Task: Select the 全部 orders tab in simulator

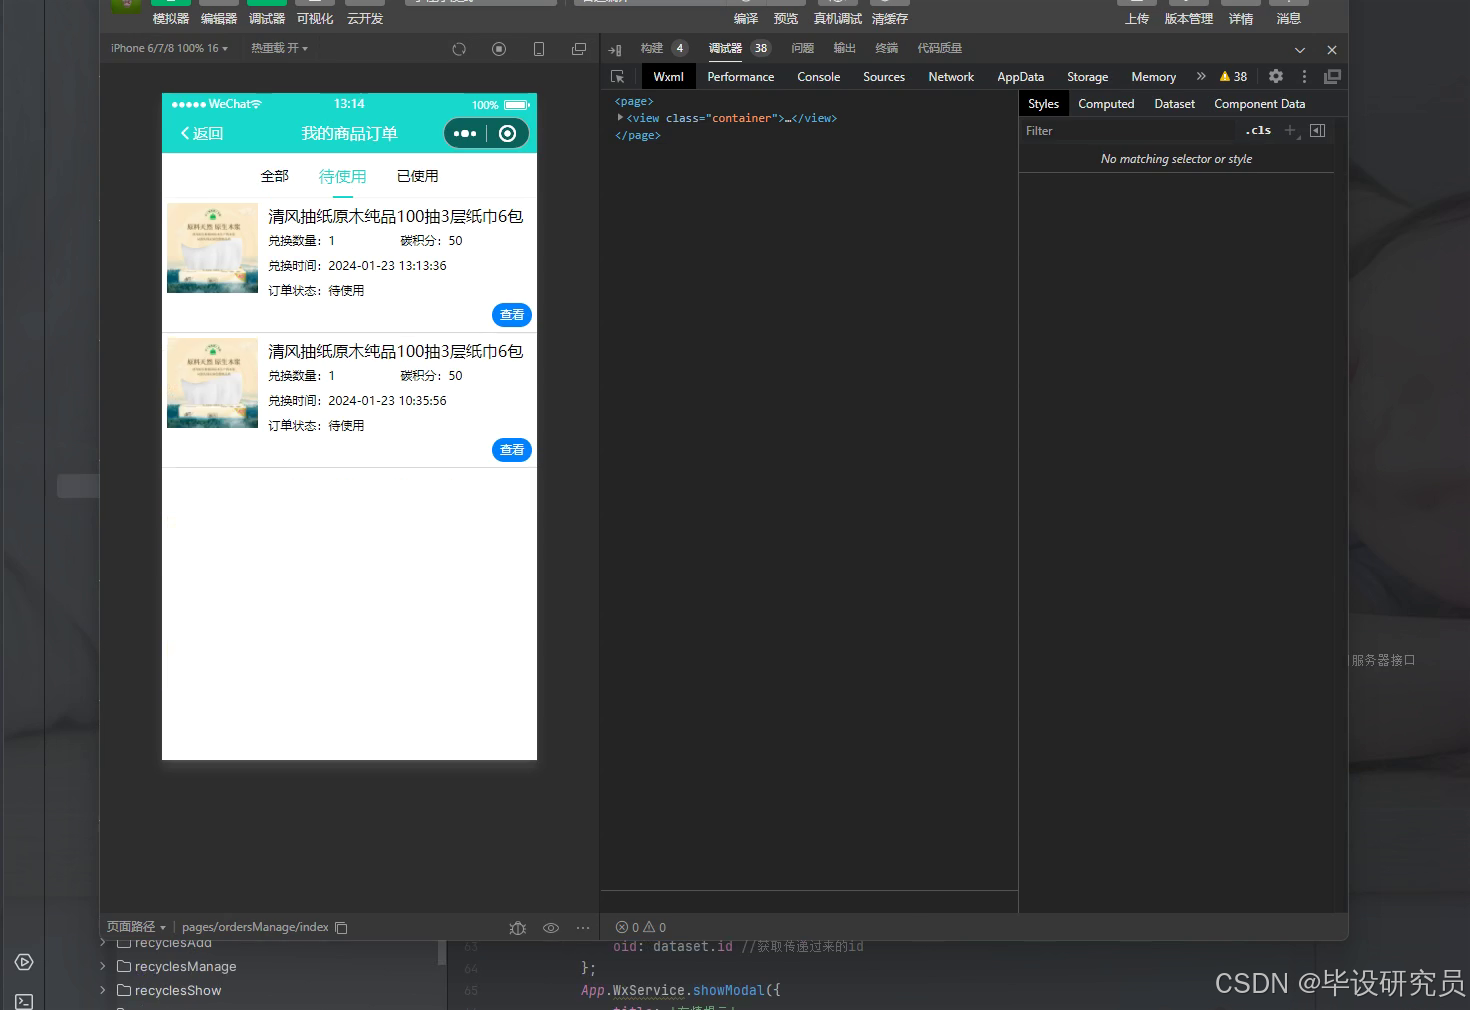Action: pos(275,176)
